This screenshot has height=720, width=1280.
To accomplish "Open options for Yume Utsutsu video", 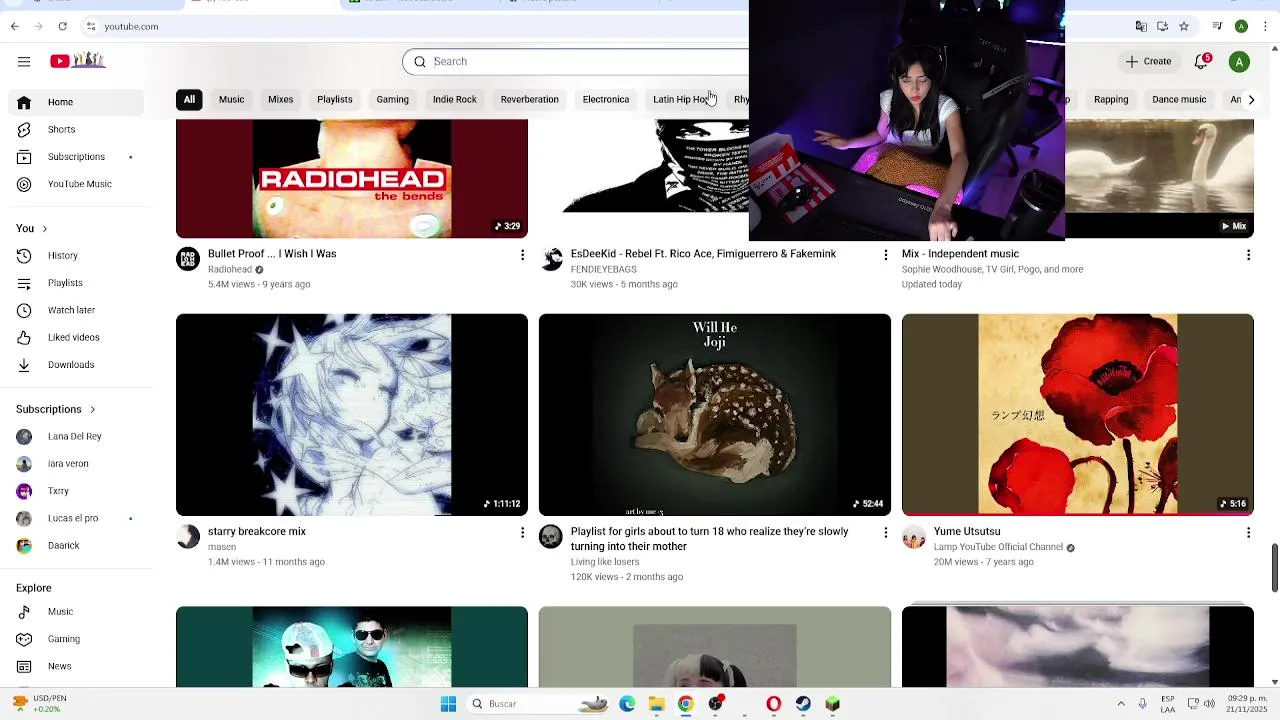I will tap(1248, 533).
